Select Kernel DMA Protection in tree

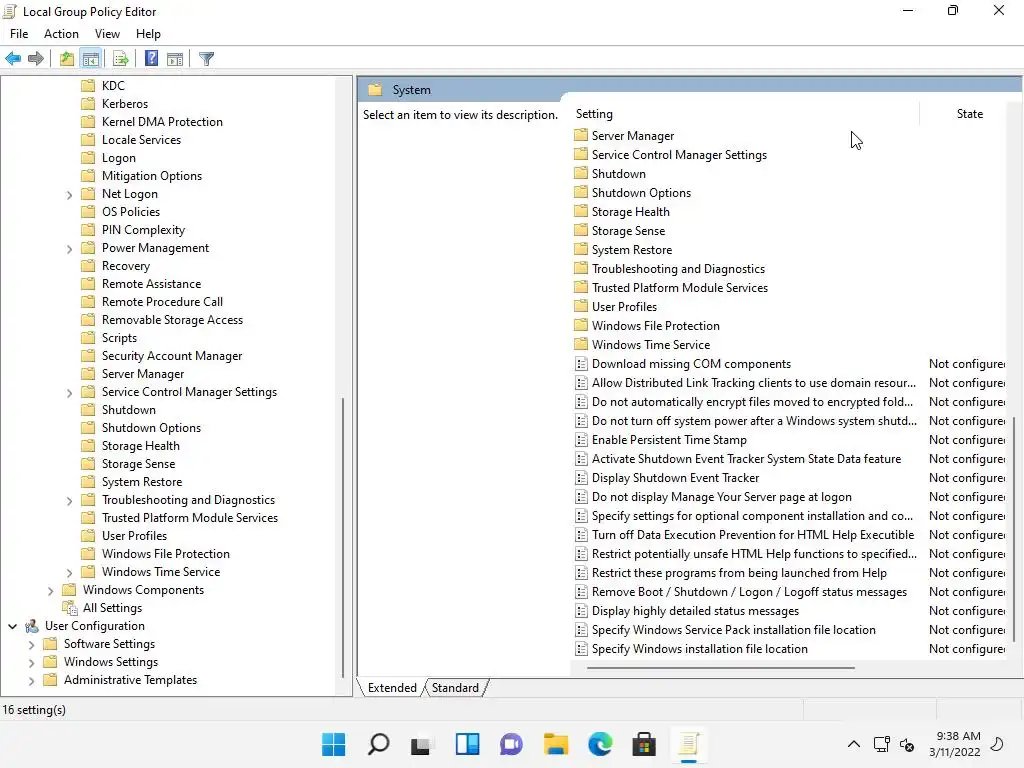pos(162,121)
